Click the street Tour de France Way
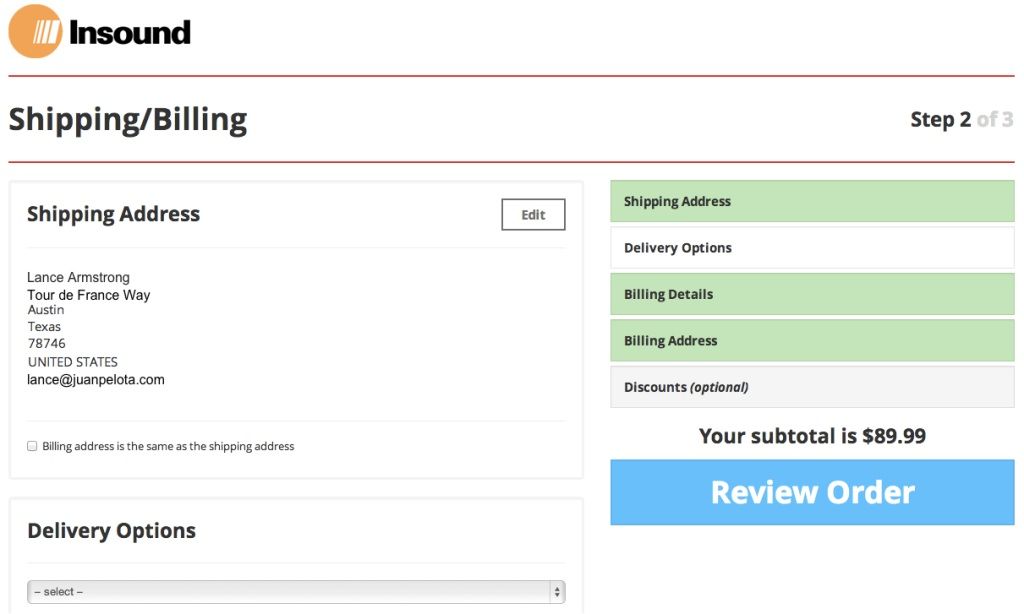The width and height of the screenshot is (1024, 614). 89,295
